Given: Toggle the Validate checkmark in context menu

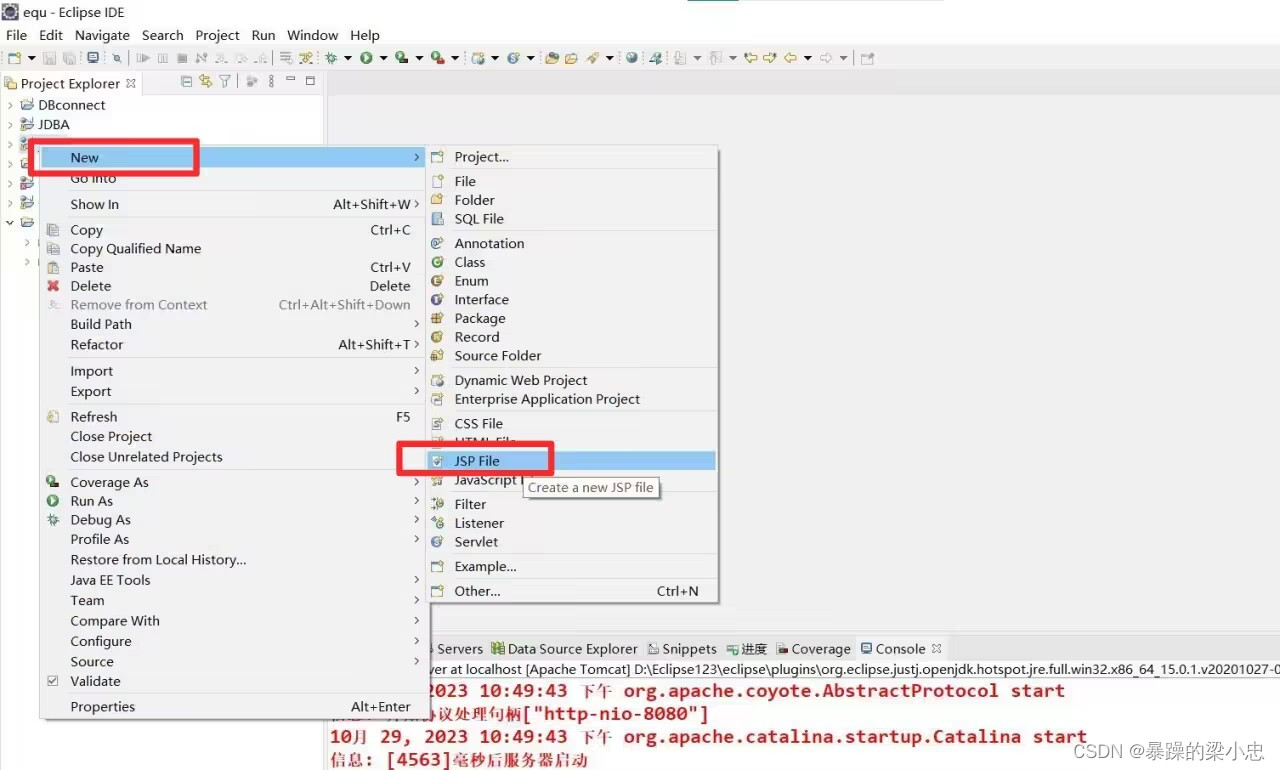Looking at the screenshot, I should [x=53, y=681].
